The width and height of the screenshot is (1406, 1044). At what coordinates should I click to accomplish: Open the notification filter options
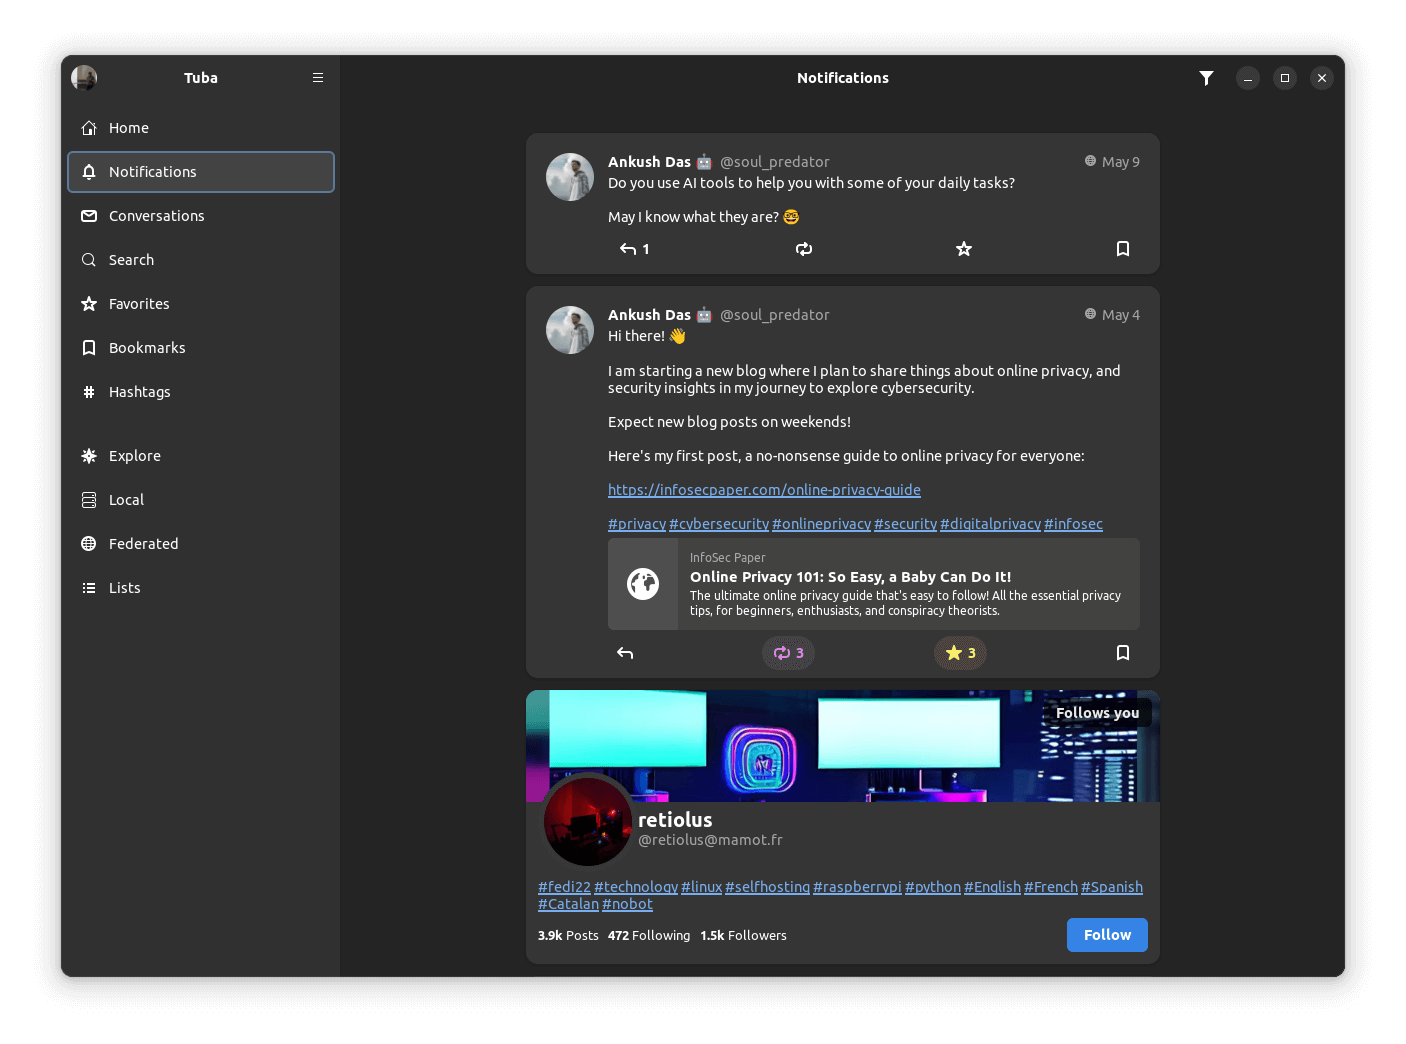(1206, 77)
